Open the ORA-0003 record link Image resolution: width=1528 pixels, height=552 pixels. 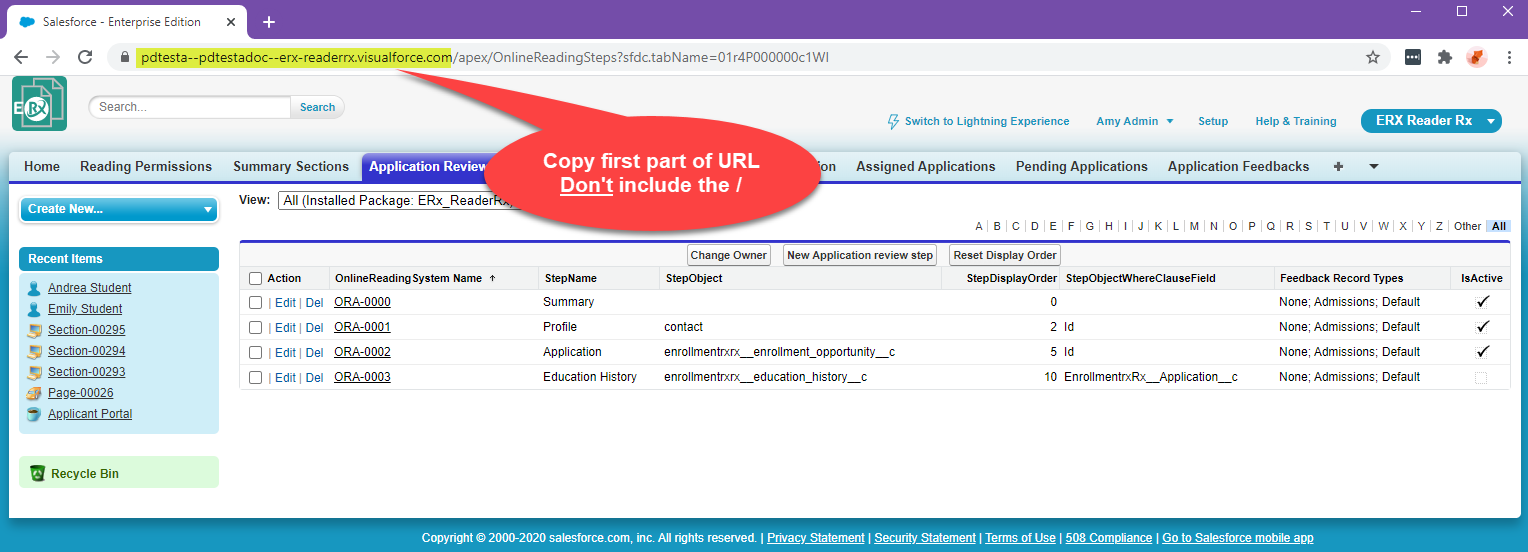(362, 377)
